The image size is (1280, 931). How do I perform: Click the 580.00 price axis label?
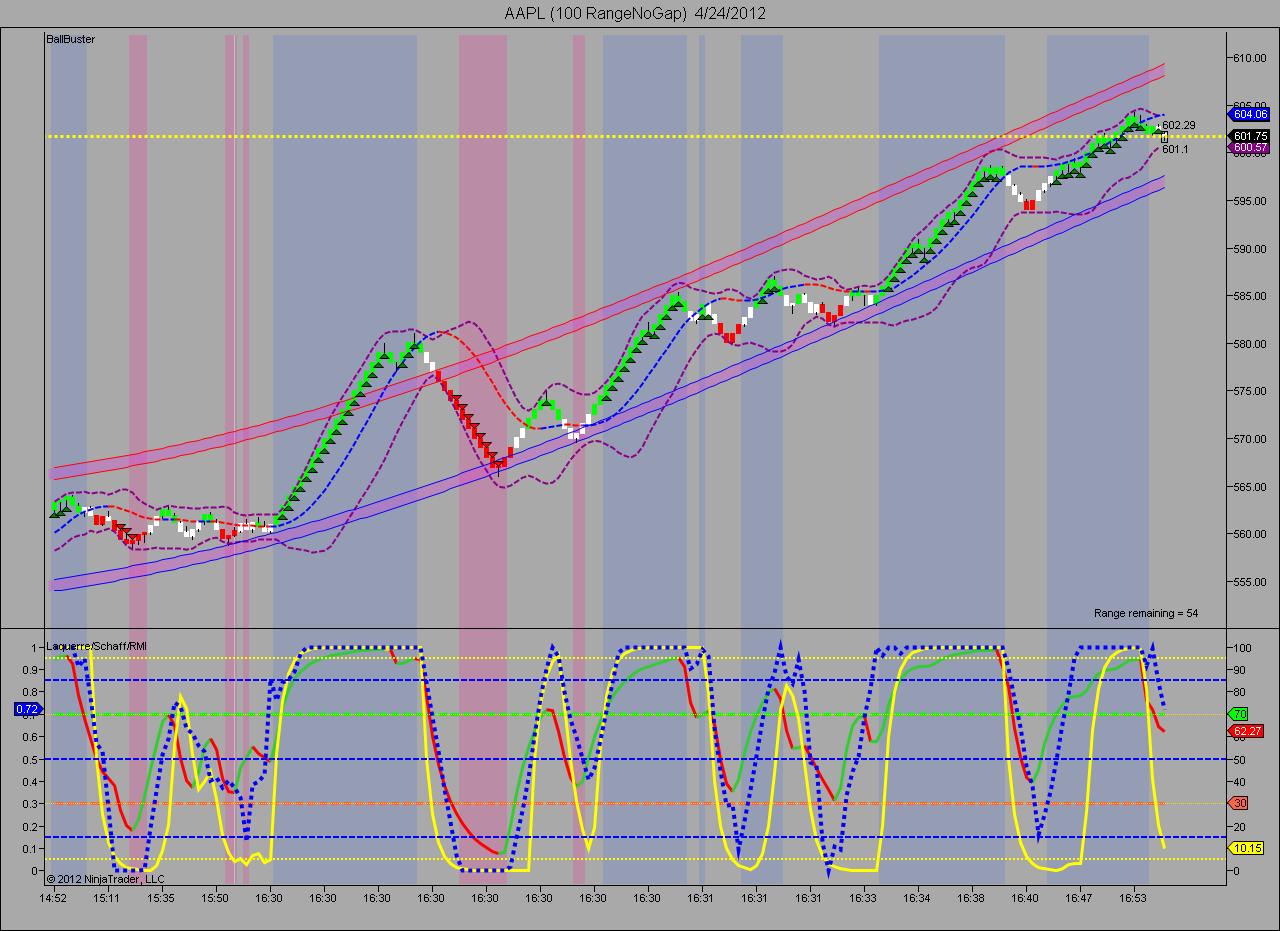point(1252,344)
